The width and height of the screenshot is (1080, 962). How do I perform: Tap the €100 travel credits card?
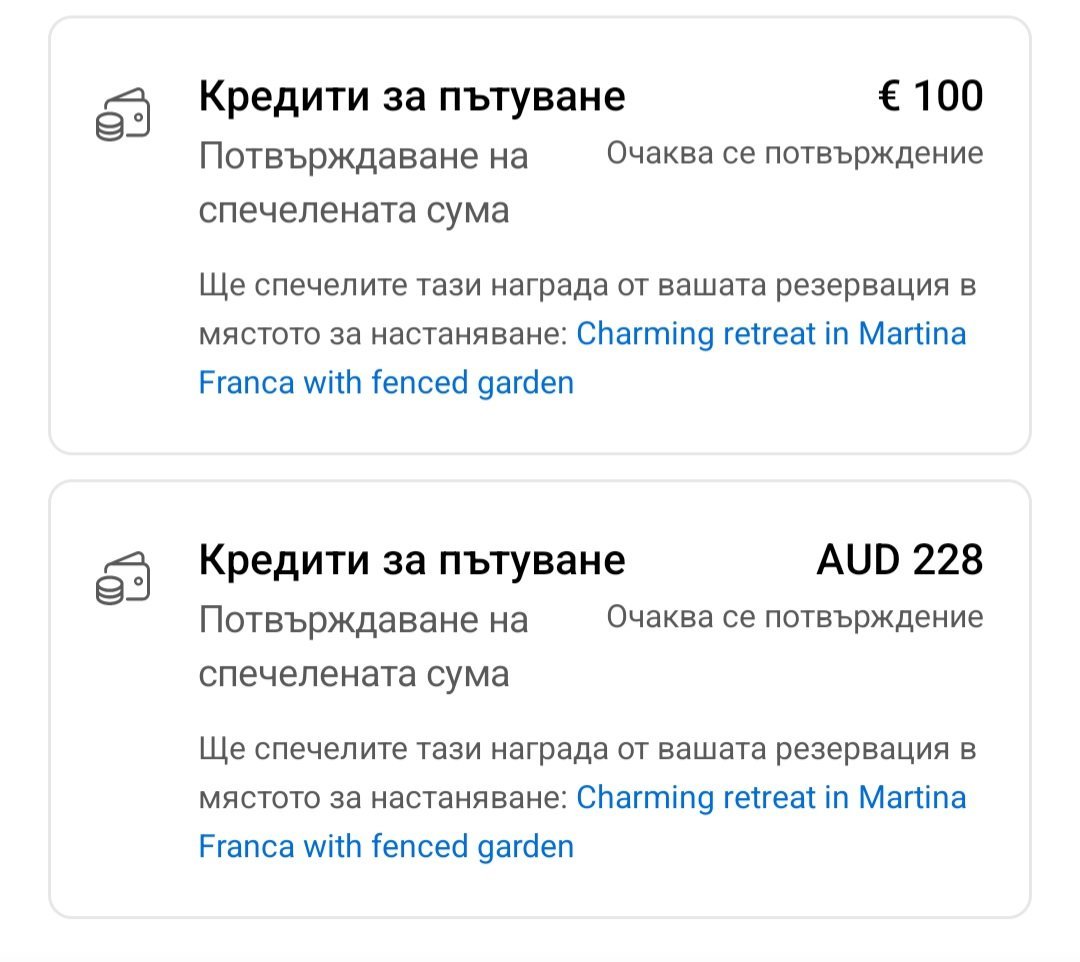540,236
